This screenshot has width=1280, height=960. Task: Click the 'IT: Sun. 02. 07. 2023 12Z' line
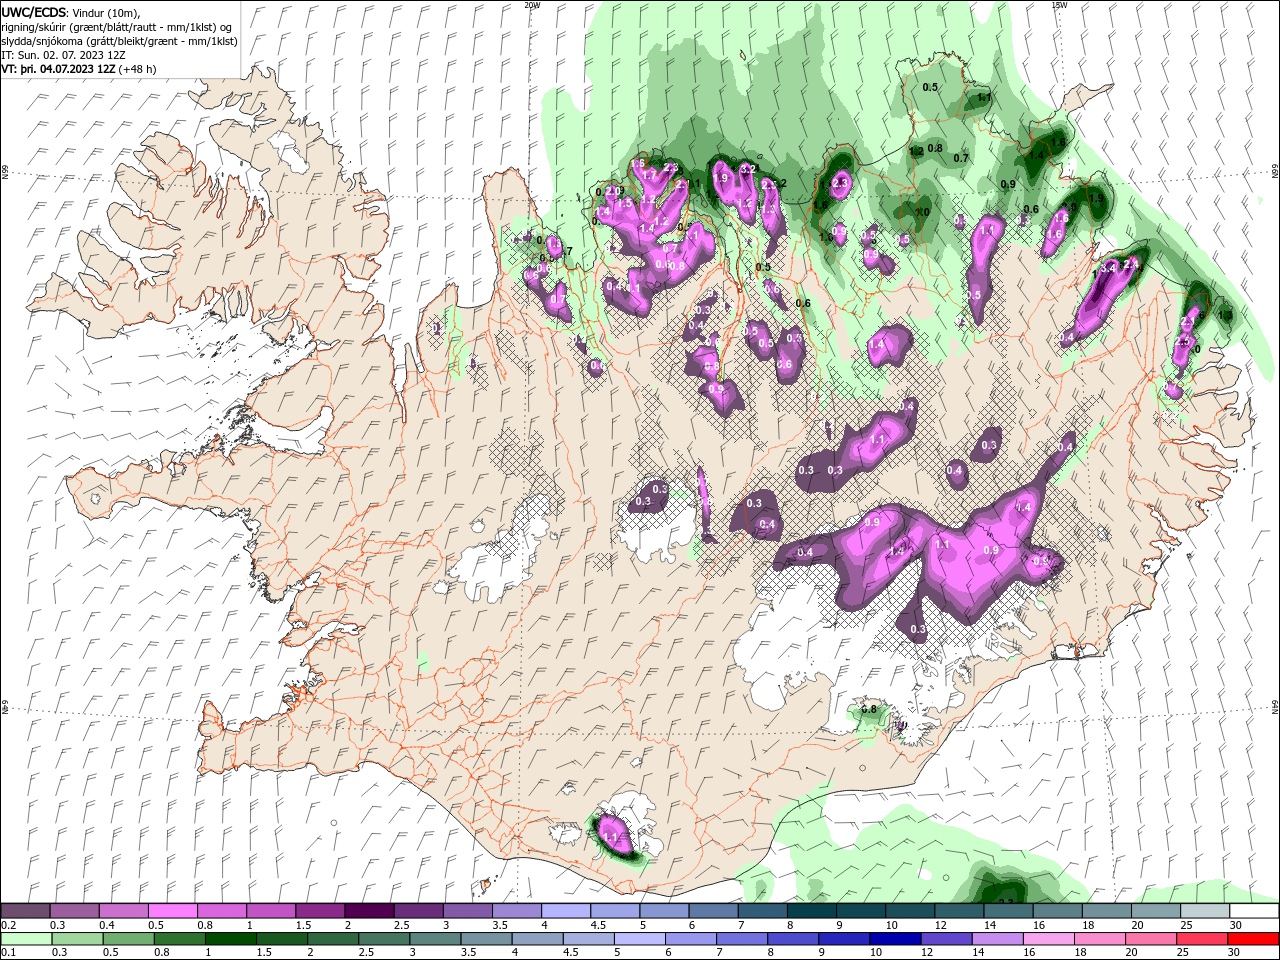(x=63, y=55)
